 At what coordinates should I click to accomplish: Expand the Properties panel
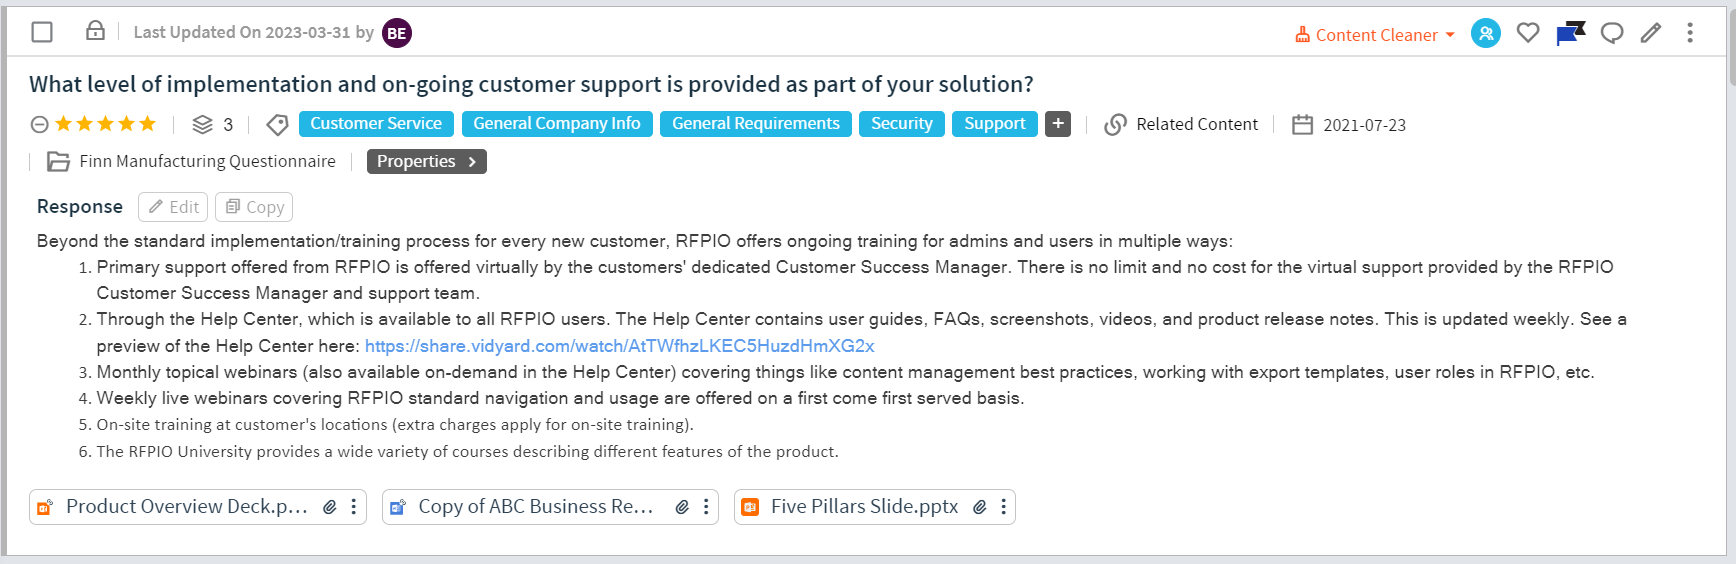[427, 161]
